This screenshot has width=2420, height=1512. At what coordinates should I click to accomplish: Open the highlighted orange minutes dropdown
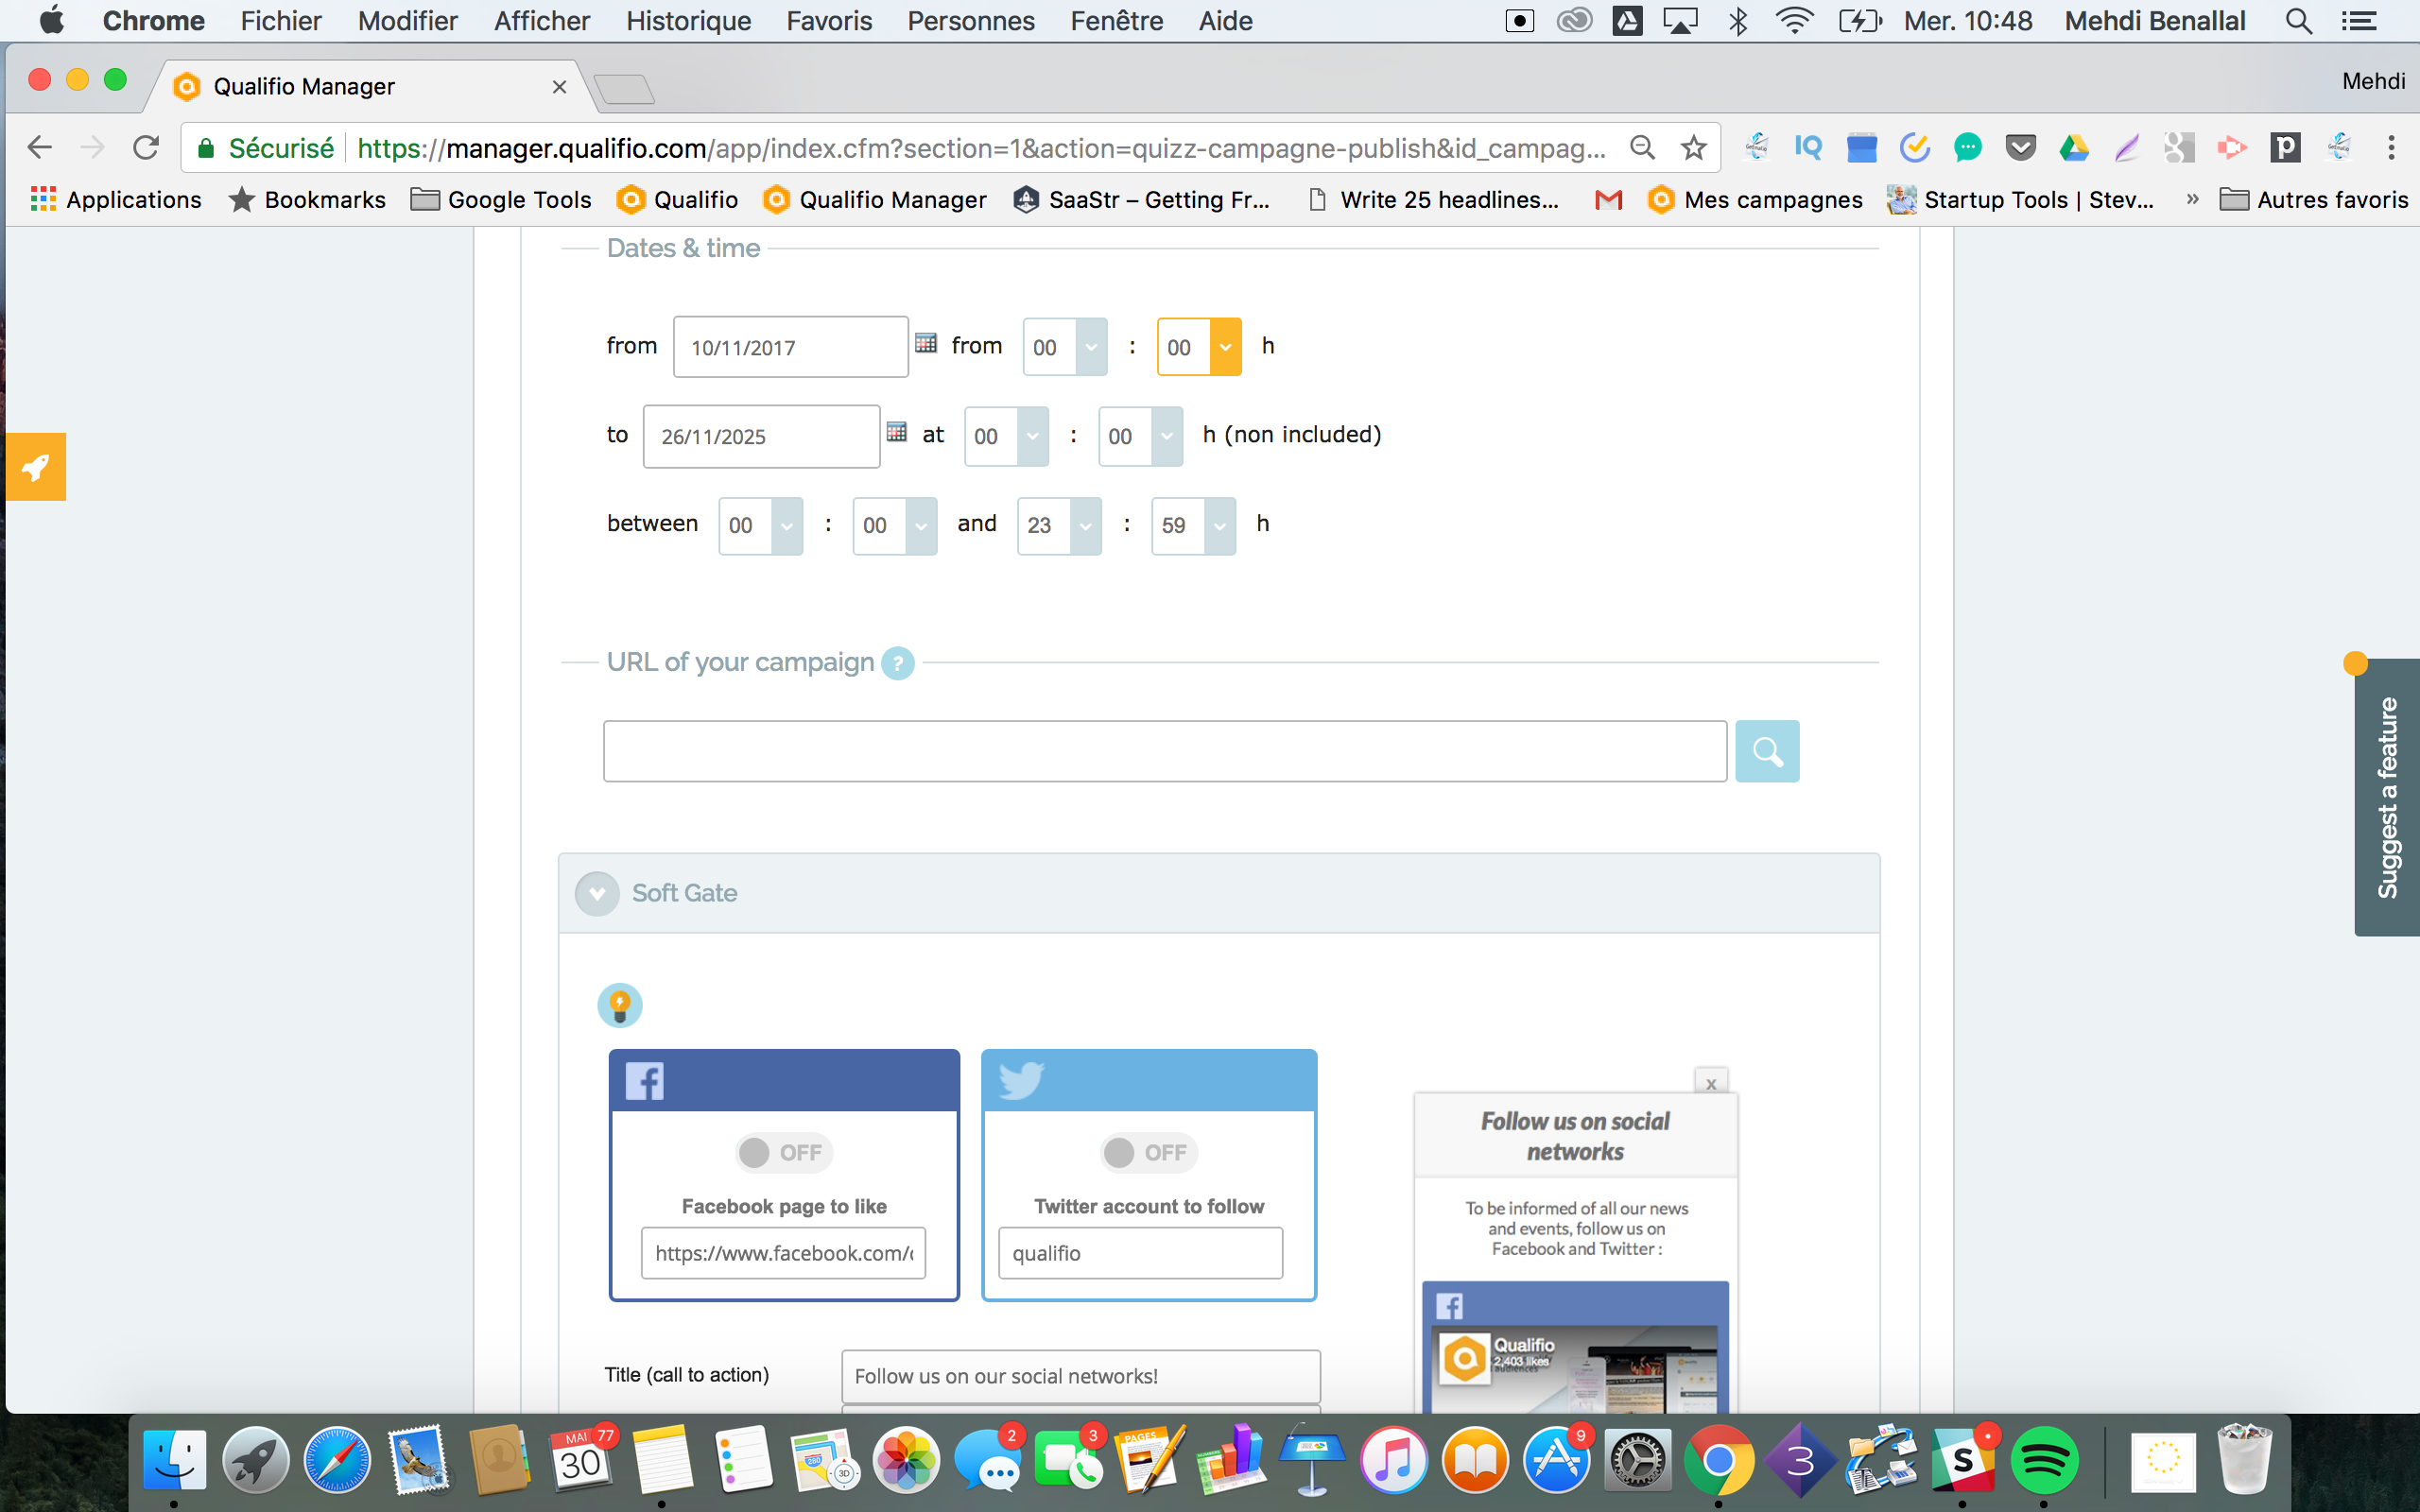(1224, 346)
